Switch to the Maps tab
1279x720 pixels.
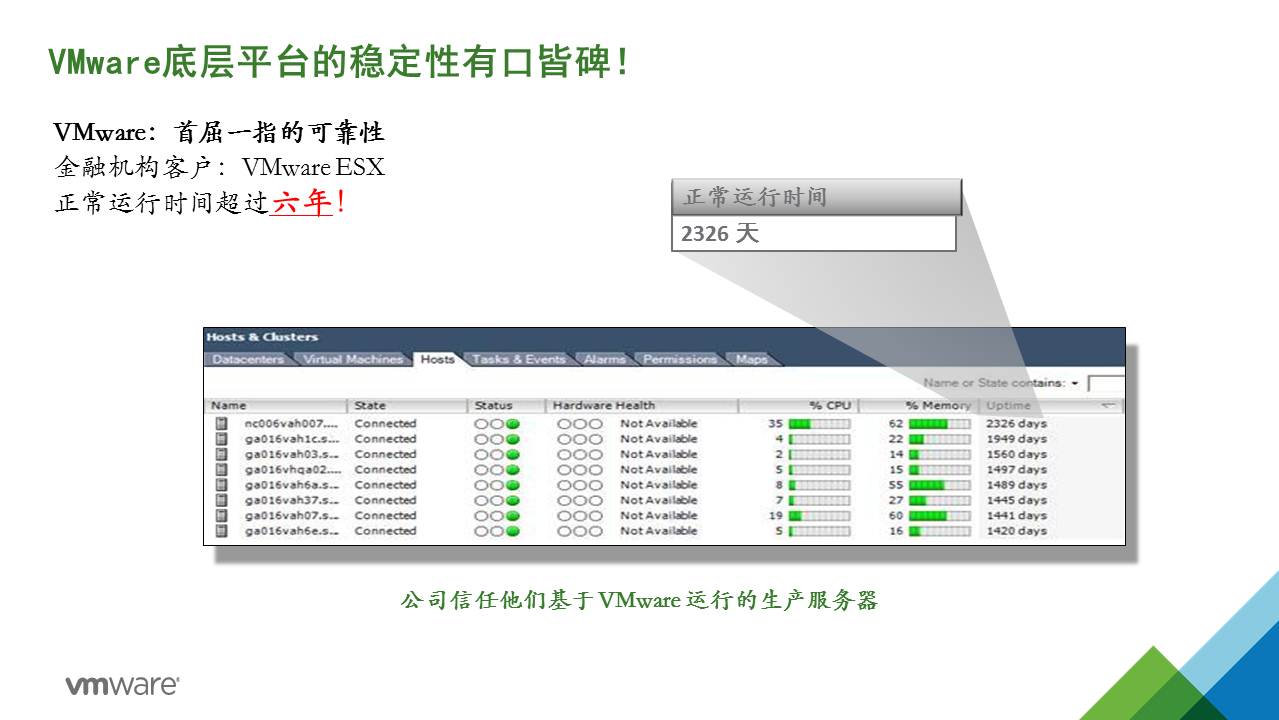point(752,359)
